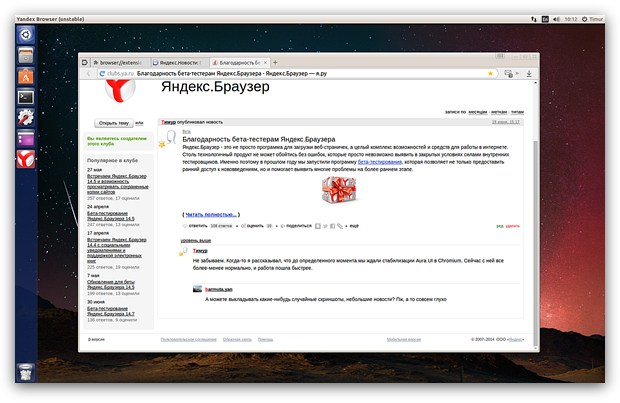Open the clock showing 10:12
The height and width of the screenshot is (403, 620).
(571, 19)
